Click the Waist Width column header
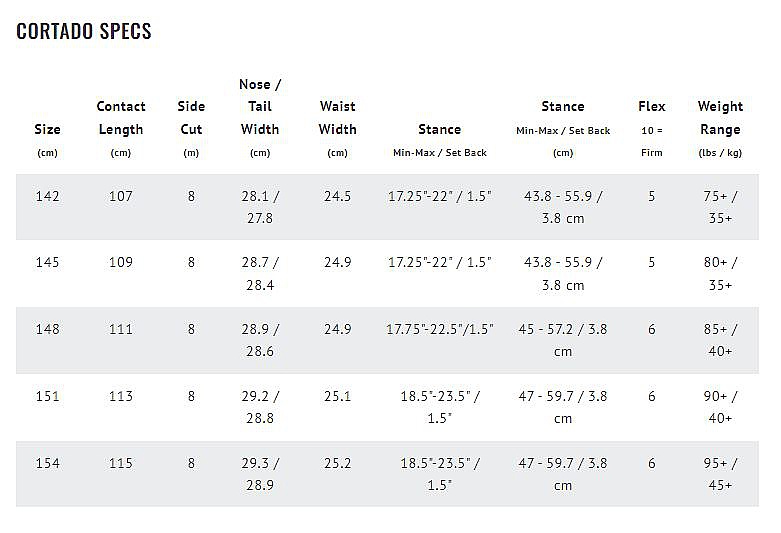Viewport: 781px width, 533px height. coord(337,118)
